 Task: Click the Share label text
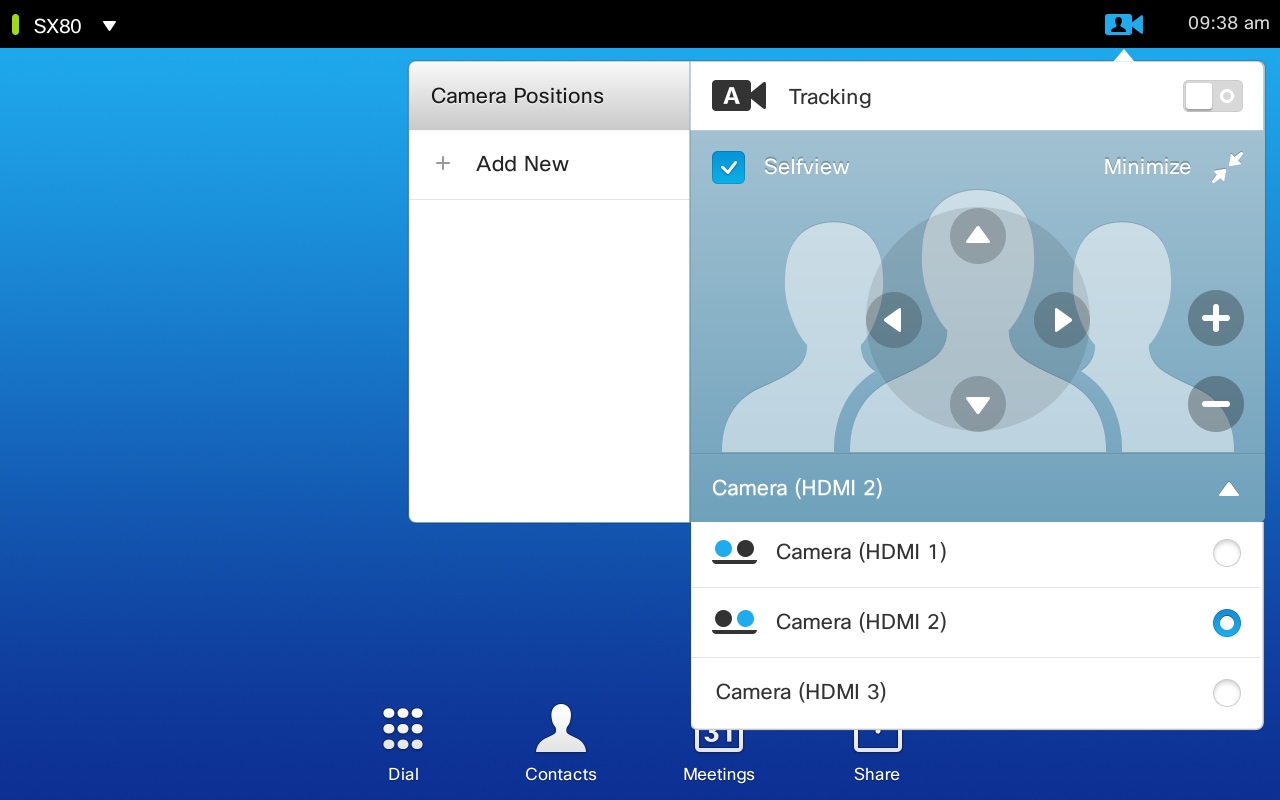877,774
